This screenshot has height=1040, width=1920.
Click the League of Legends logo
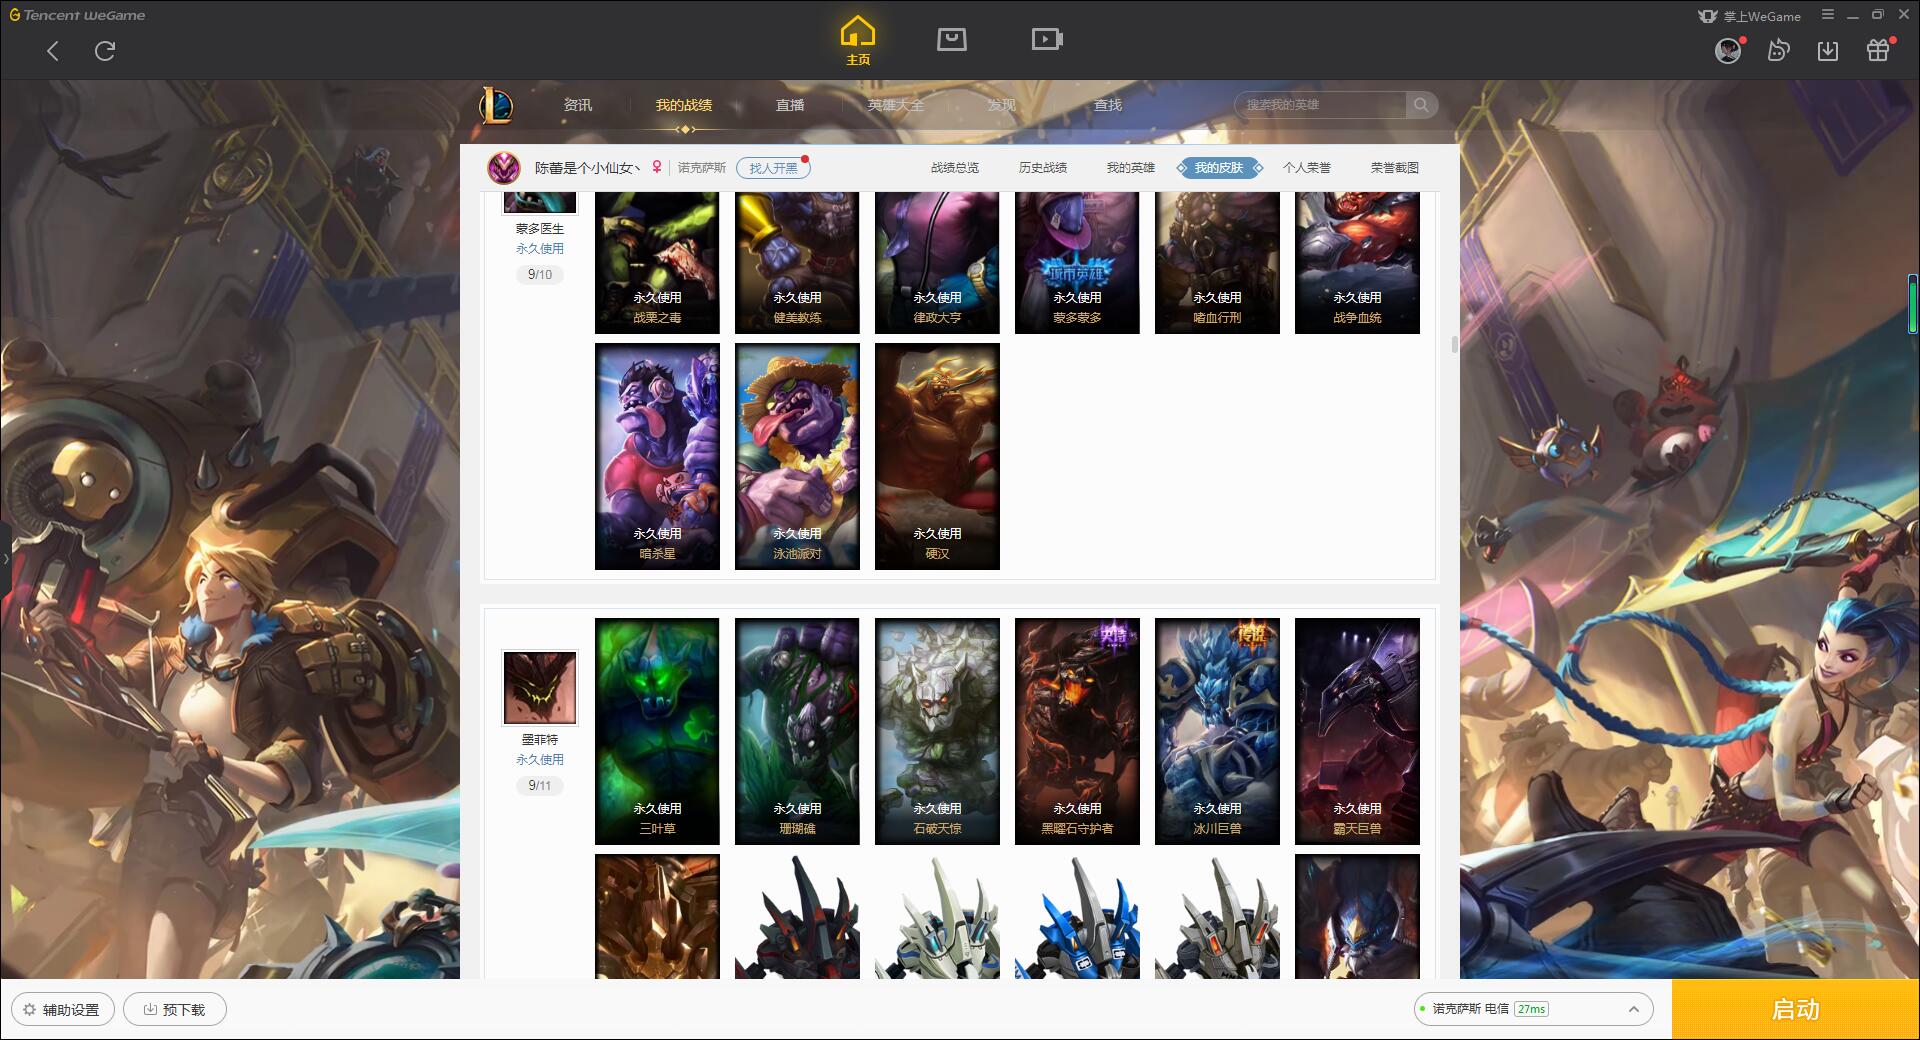click(496, 105)
